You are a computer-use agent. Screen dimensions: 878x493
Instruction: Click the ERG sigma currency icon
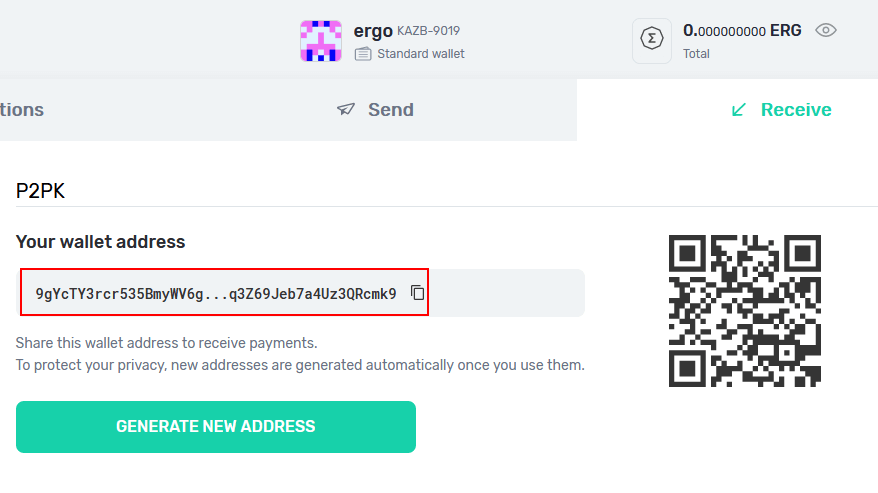coord(652,41)
